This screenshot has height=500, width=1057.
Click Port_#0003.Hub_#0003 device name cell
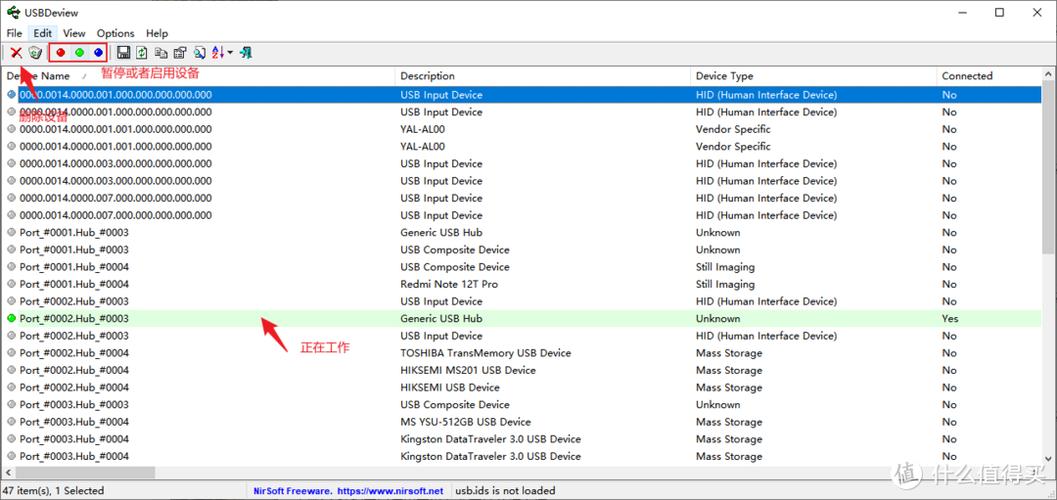[x=74, y=404]
